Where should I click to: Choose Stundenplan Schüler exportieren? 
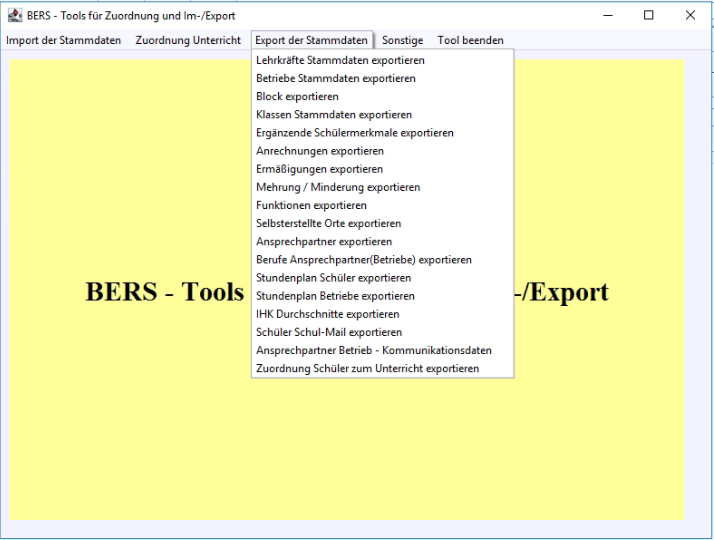(333, 278)
